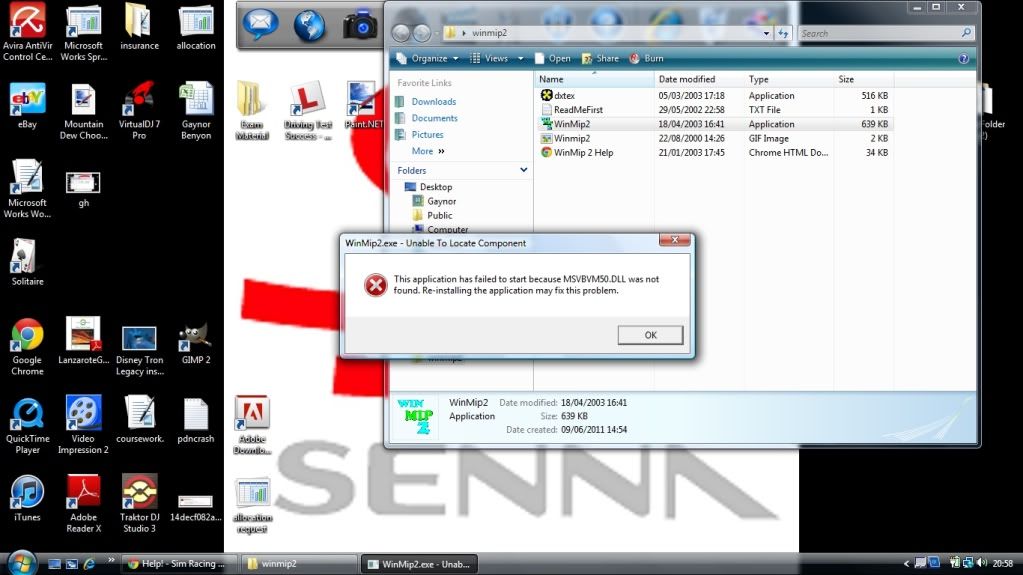1023x575 pixels.
Task: Select Desktop in the Folders tree
Action: point(435,187)
